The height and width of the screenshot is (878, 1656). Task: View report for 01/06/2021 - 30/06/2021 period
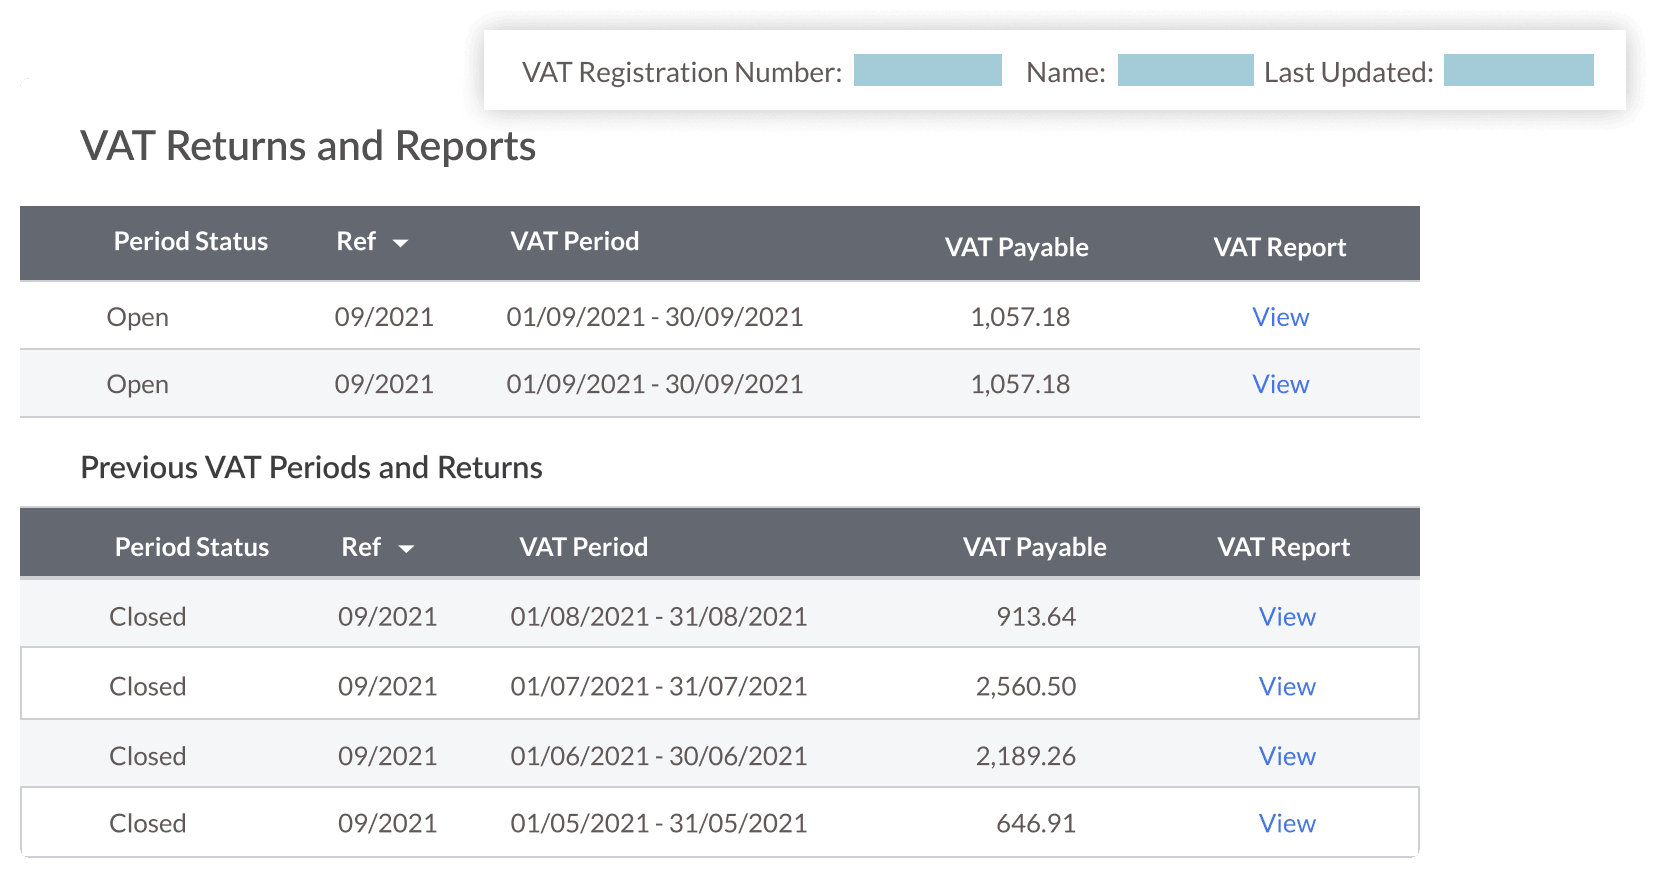(1287, 757)
